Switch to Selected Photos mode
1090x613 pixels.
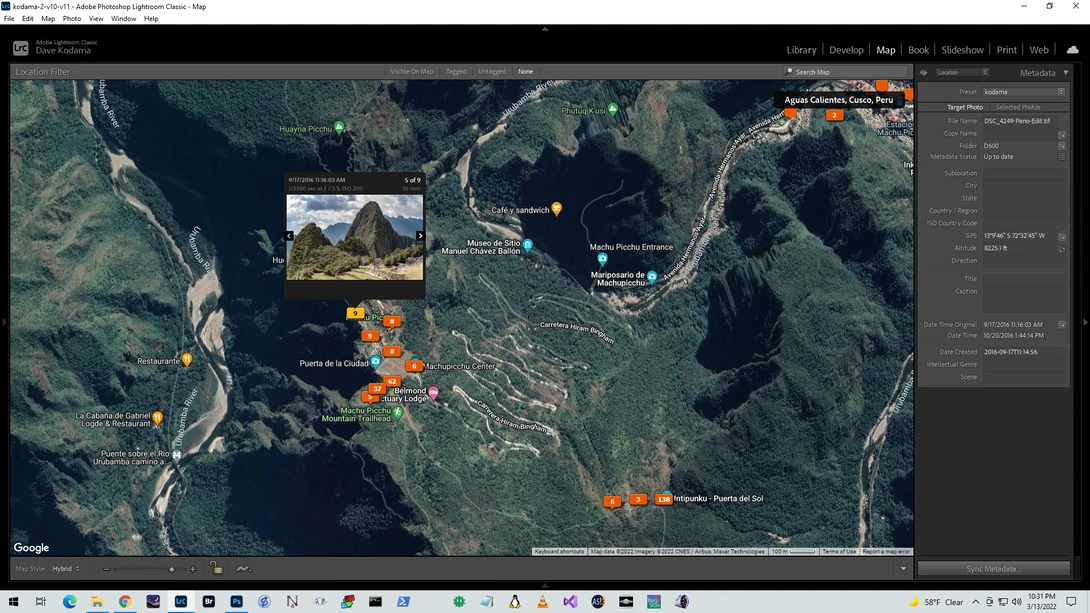(x=1018, y=107)
